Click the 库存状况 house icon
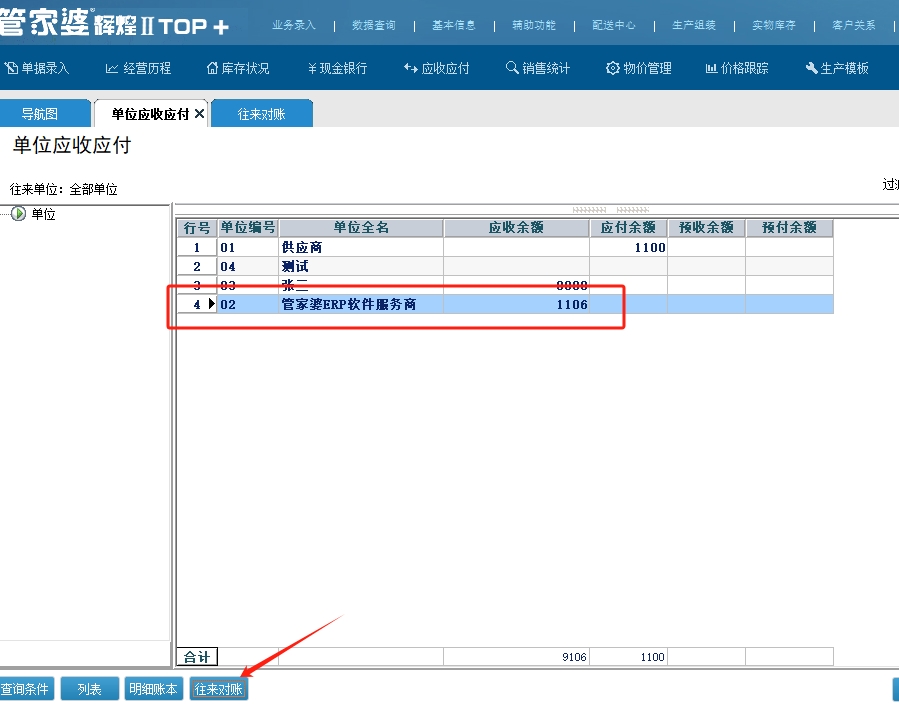The image size is (899, 708). coord(212,68)
